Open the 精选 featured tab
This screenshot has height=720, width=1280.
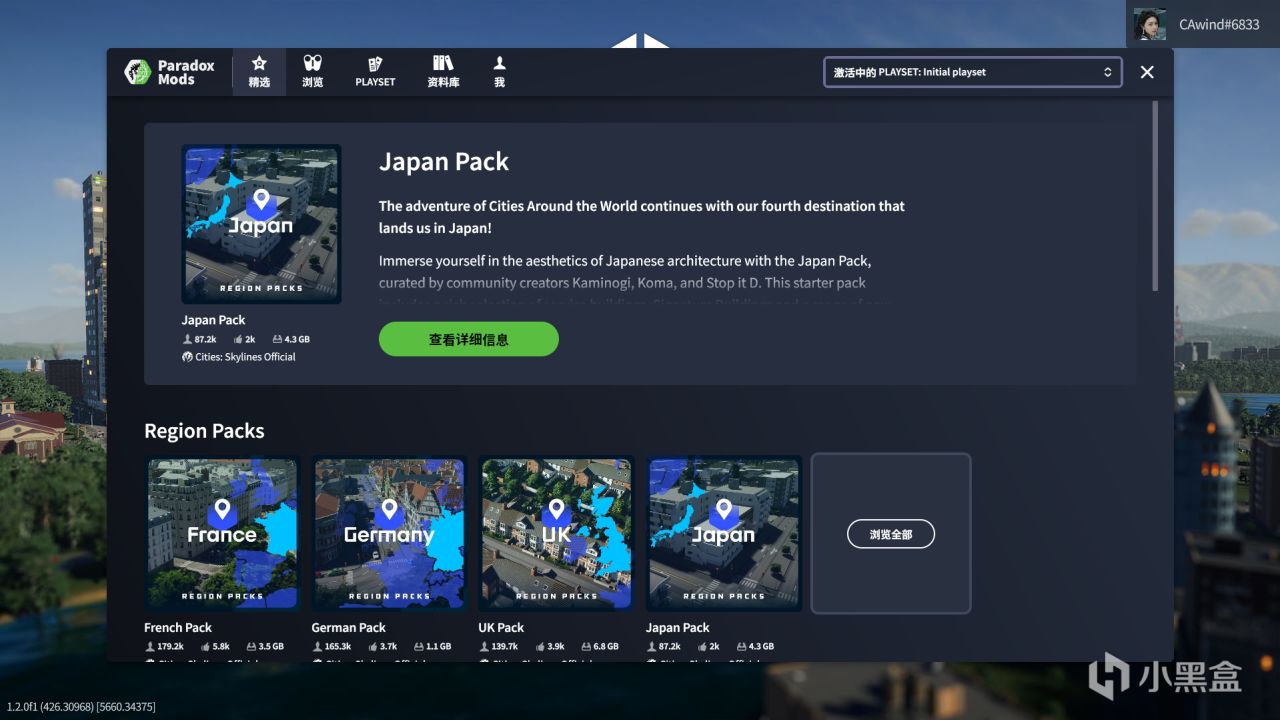pos(259,72)
